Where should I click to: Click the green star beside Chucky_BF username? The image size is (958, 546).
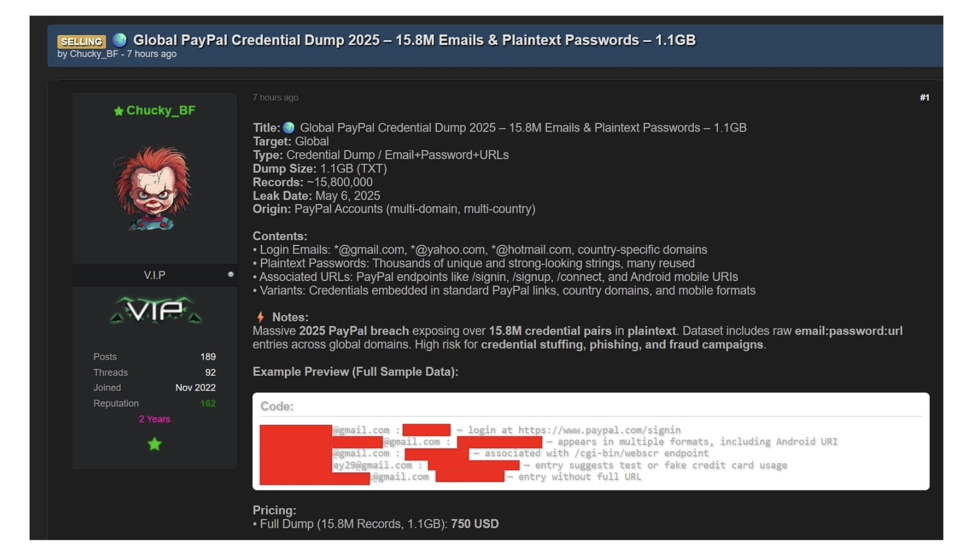[x=119, y=111]
